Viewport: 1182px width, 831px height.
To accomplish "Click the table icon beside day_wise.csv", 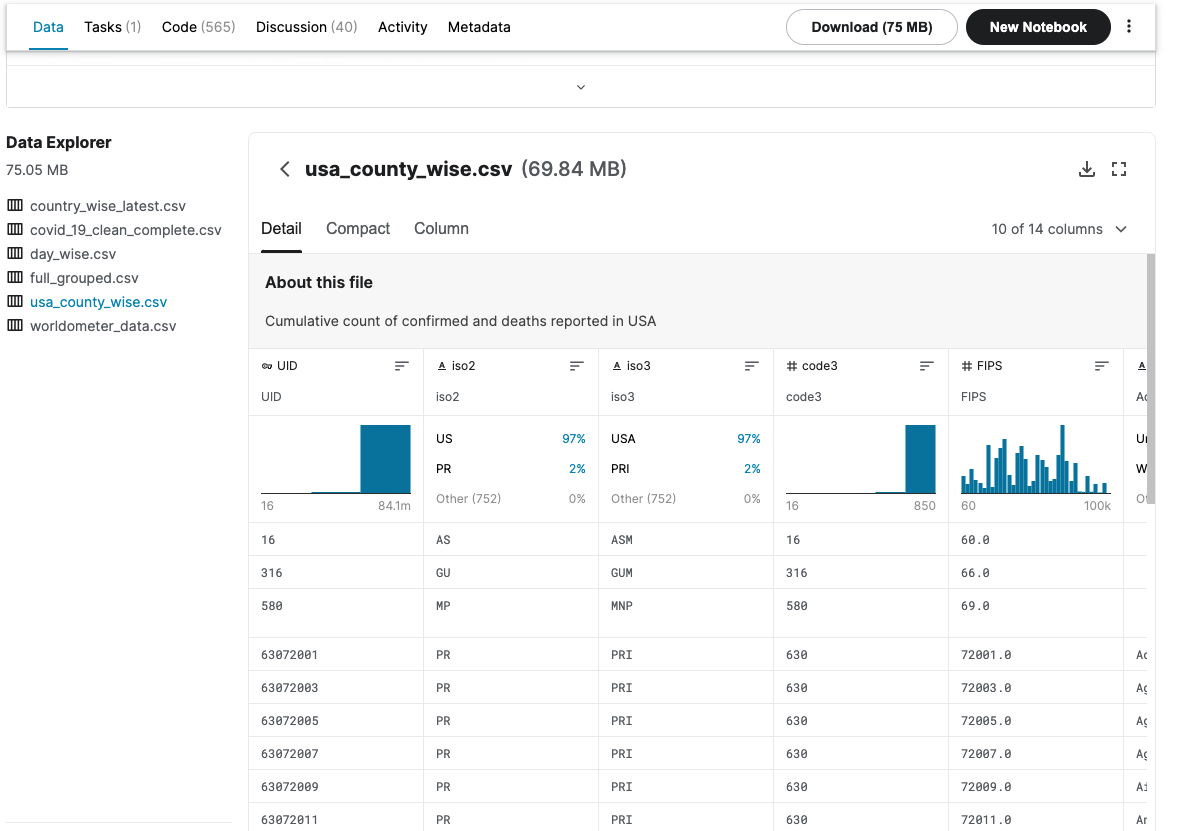I will pos(12,253).
